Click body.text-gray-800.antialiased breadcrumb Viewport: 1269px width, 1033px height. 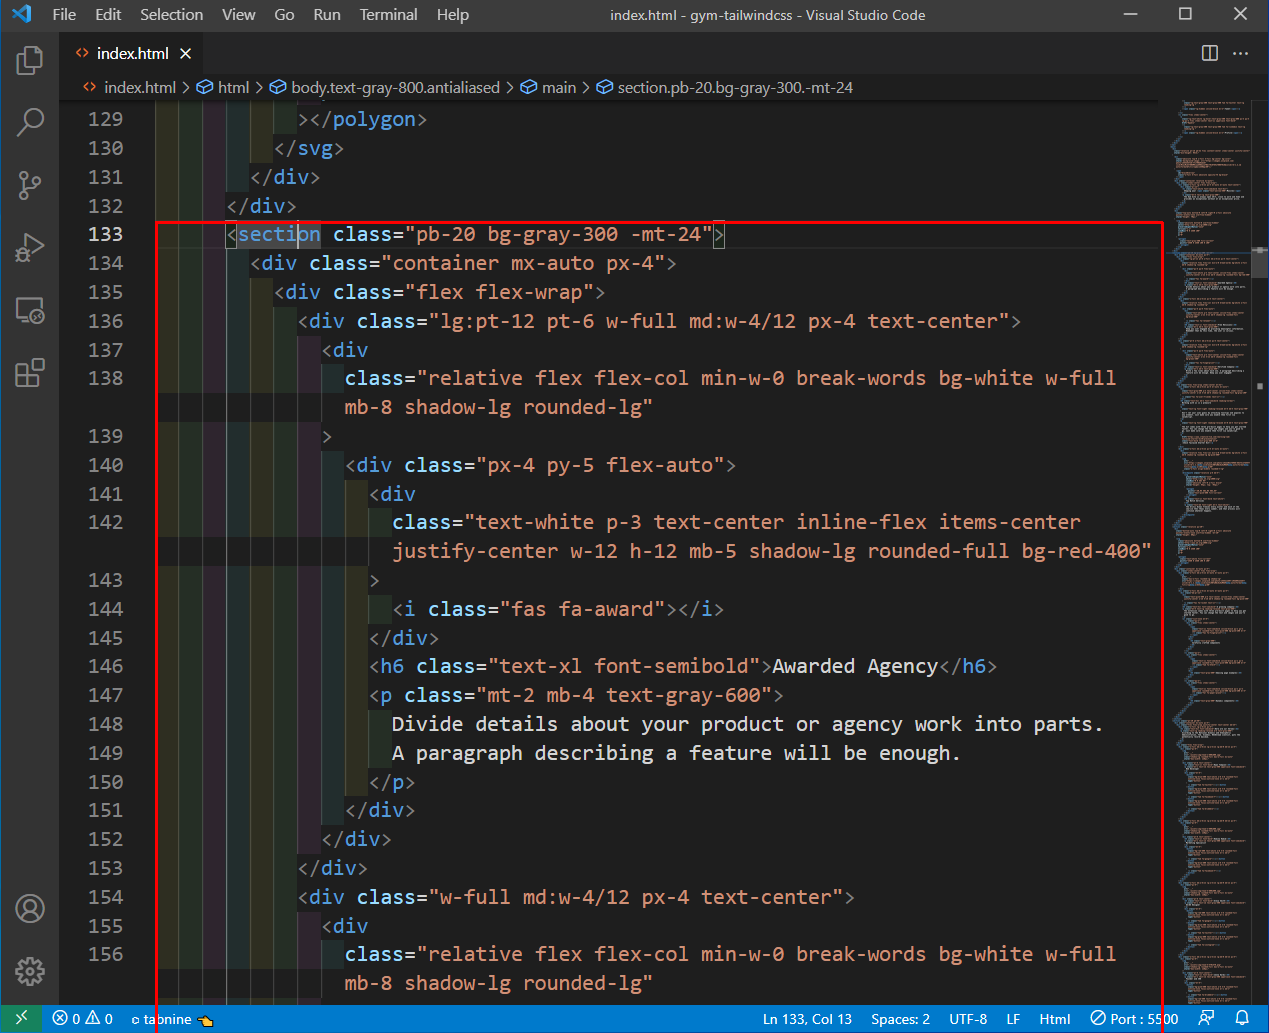[395, 88]
